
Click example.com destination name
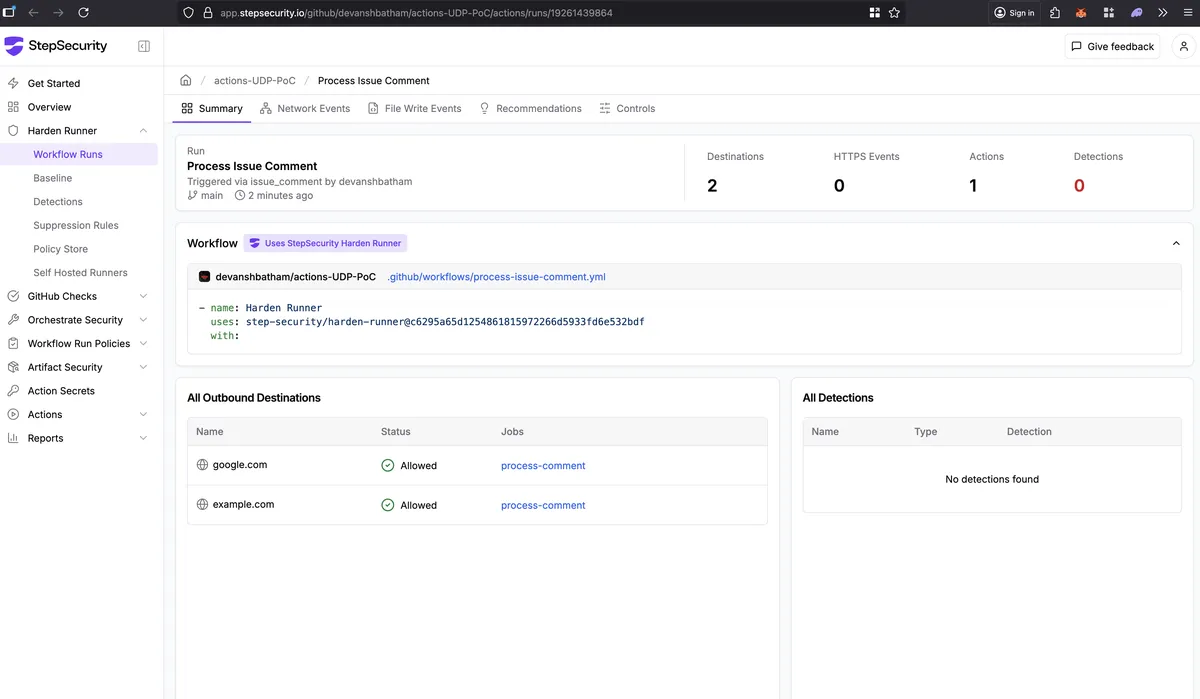pyautogui.click(x=243, y=505)
